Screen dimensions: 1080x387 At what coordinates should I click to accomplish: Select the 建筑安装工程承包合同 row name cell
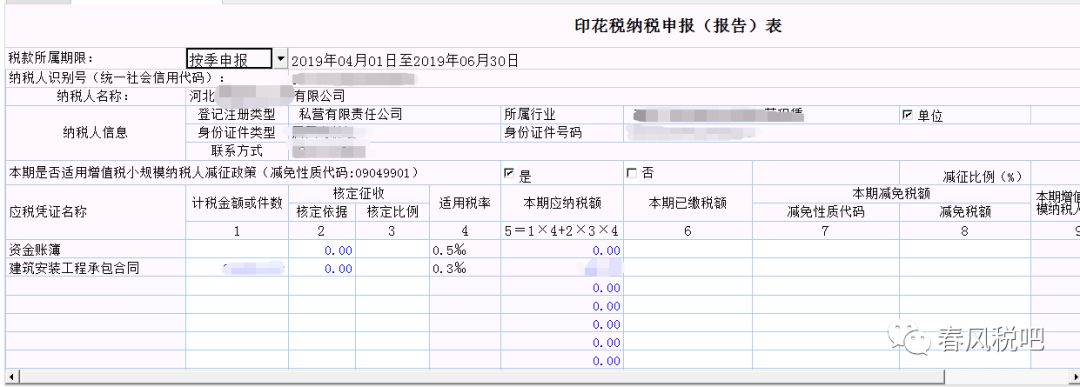96,268
